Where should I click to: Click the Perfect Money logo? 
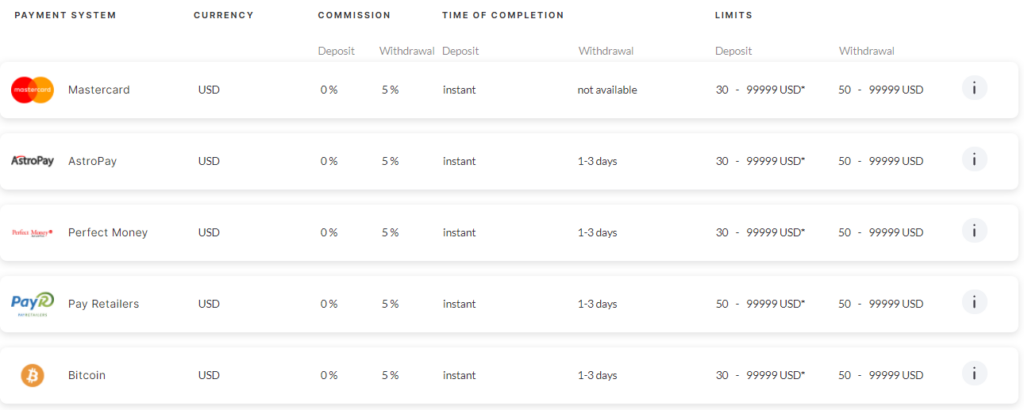point(33,232)
